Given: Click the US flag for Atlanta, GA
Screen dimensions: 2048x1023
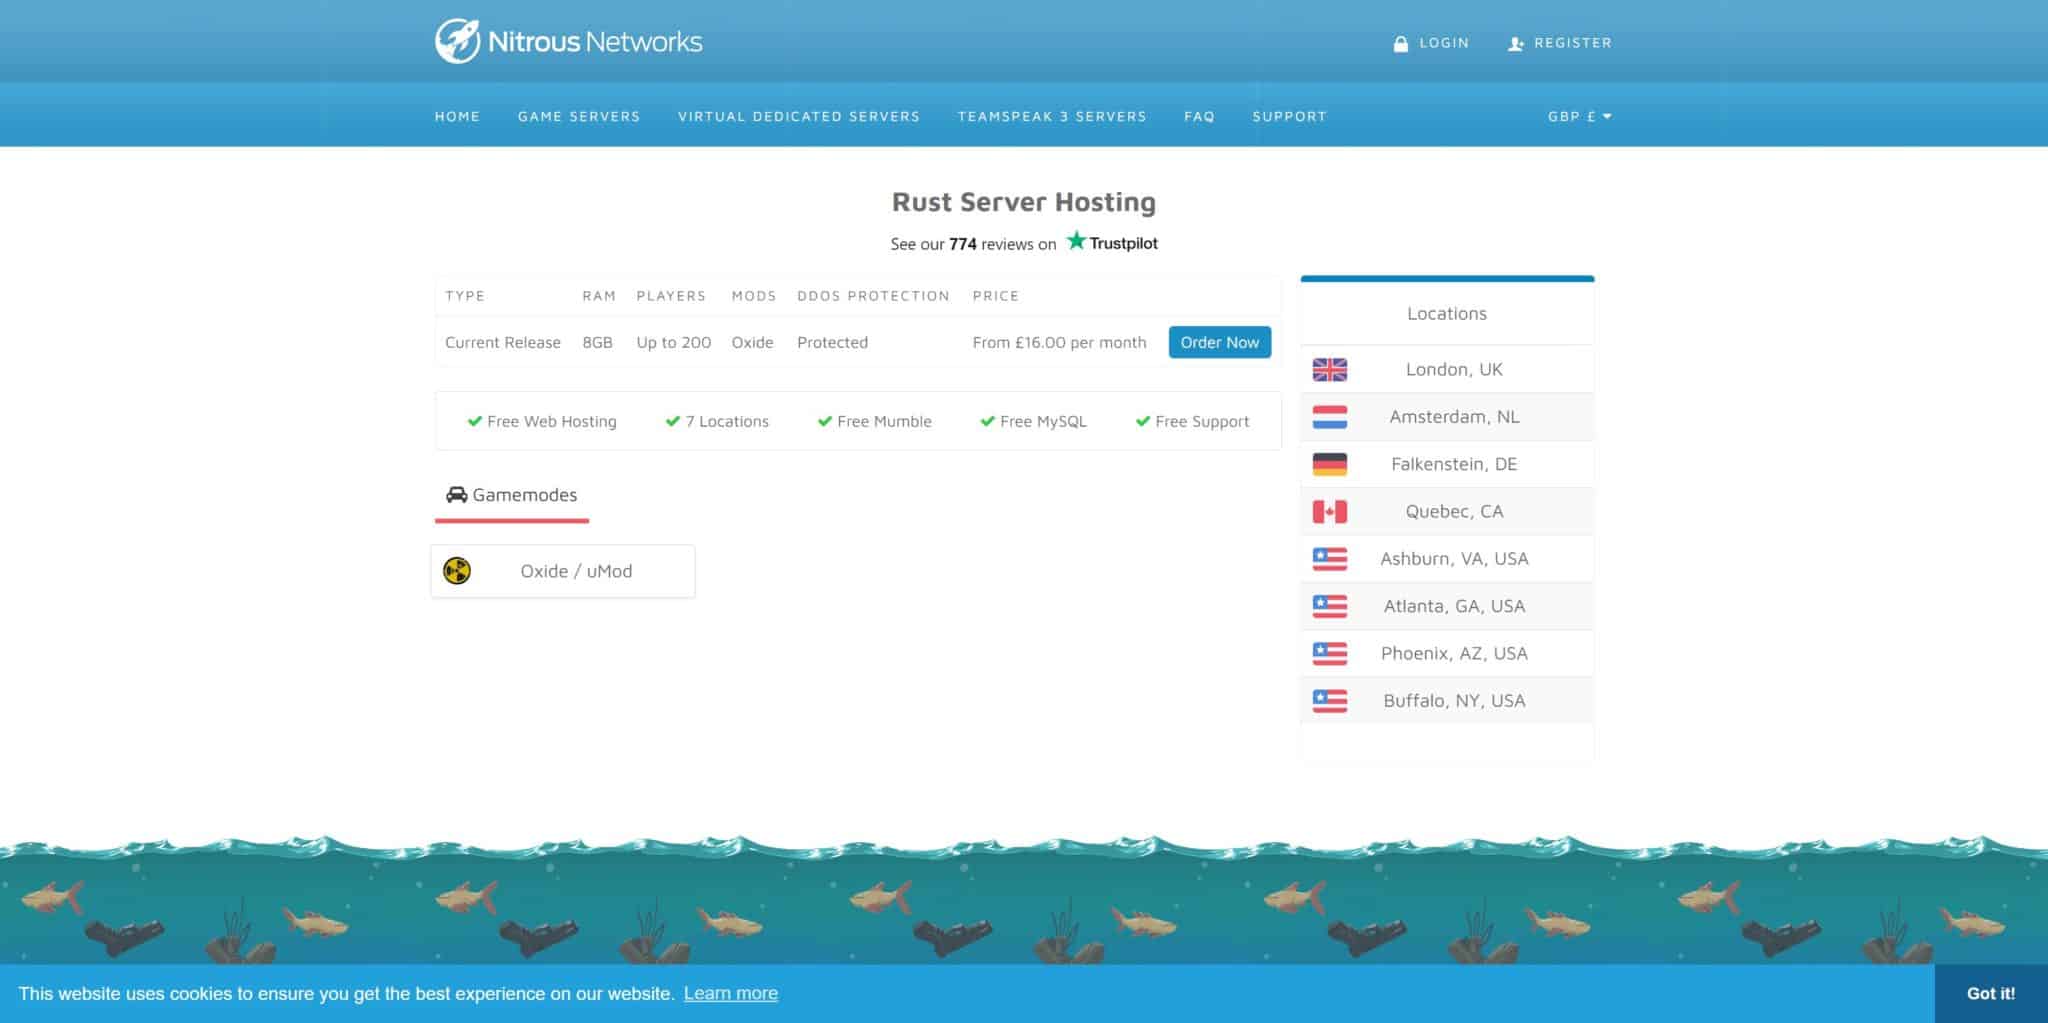Looking at the screenshot, I should [x=1329, y=606].
